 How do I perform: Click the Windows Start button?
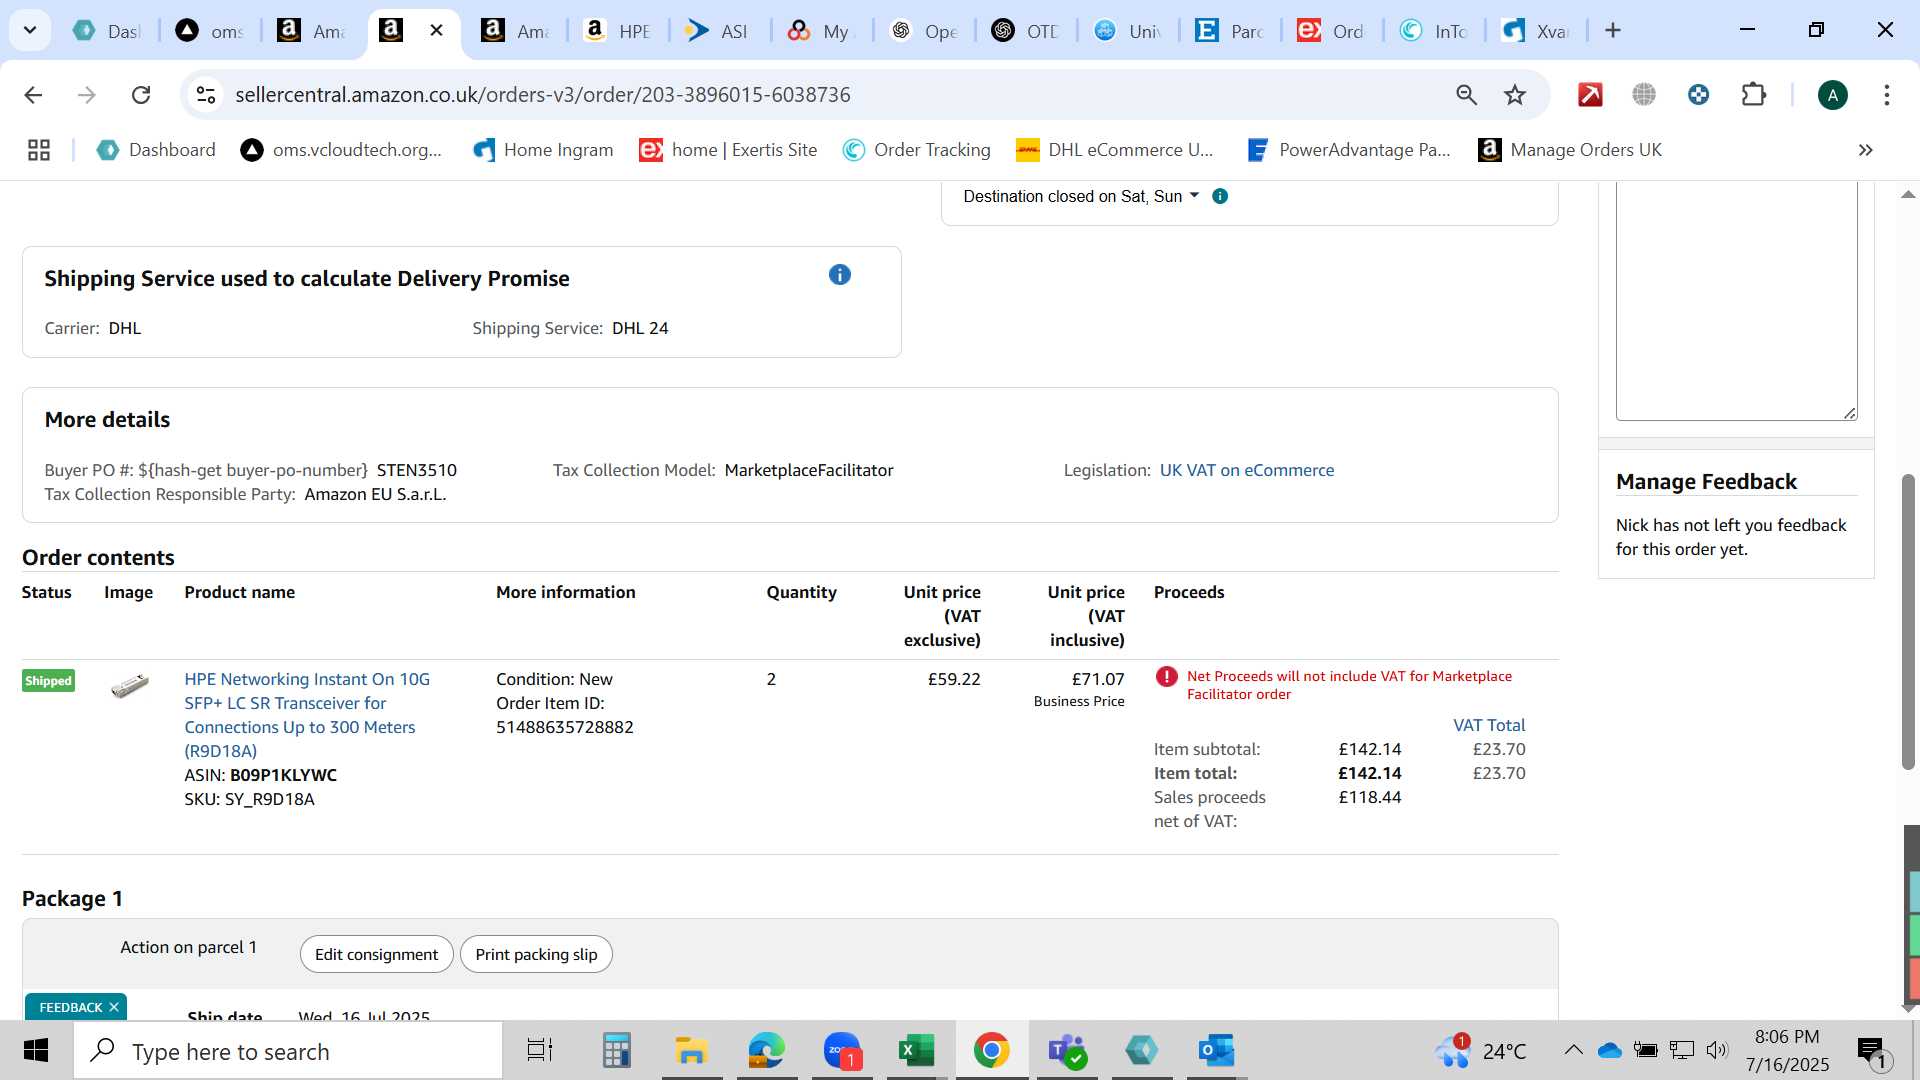pyautogui.click(x=36, y=1051)
